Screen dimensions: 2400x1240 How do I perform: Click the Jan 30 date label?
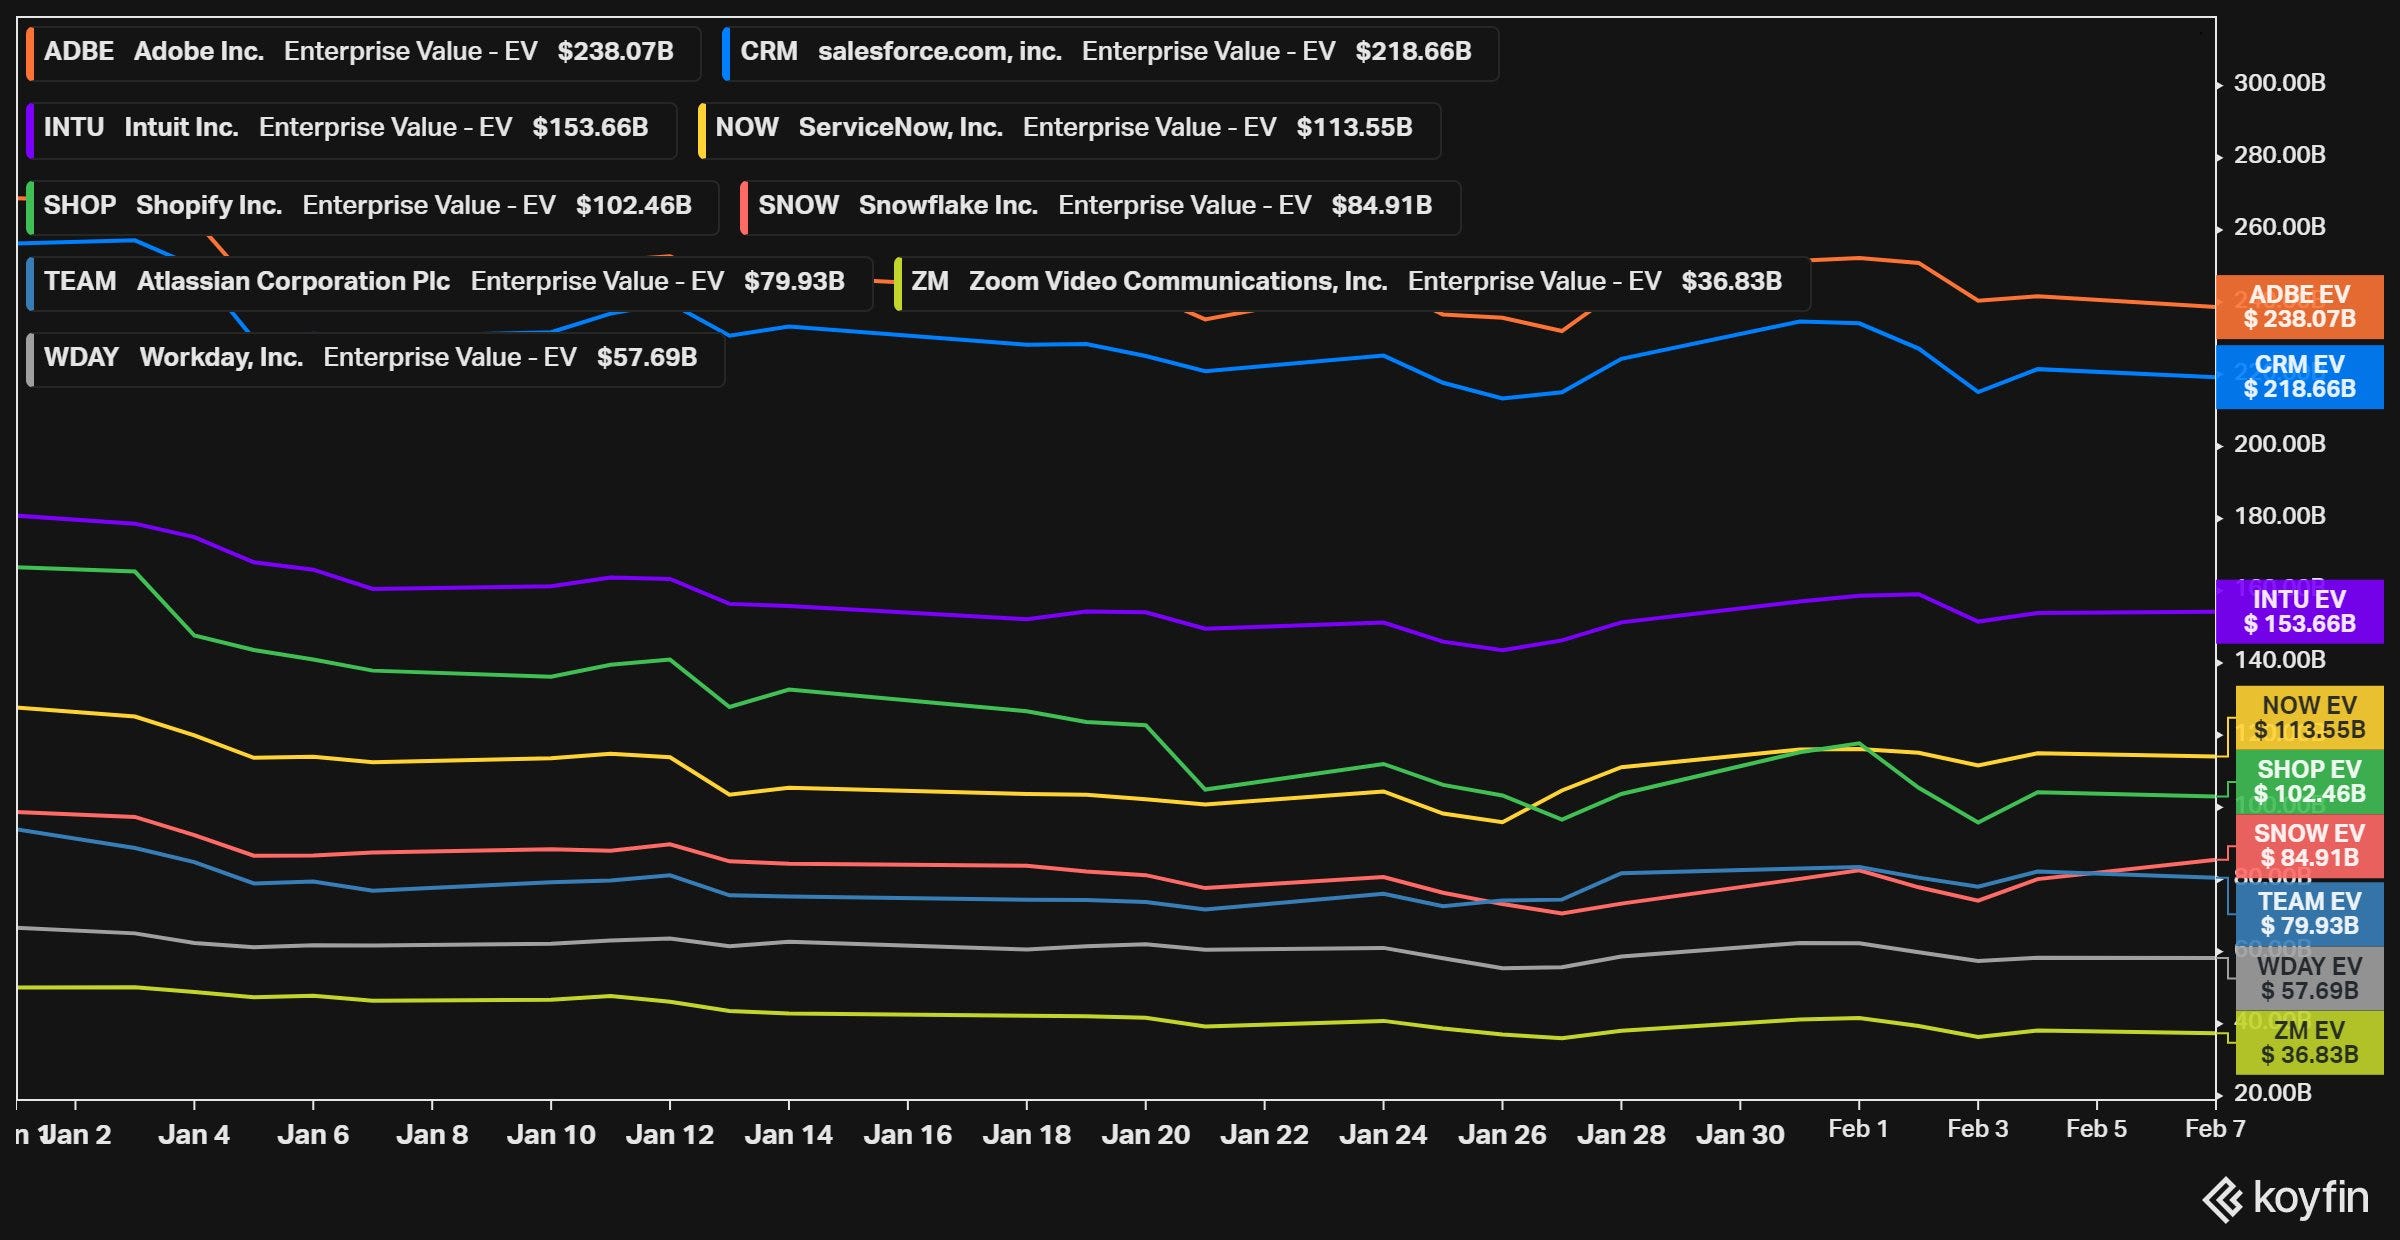point(1741,1135)
